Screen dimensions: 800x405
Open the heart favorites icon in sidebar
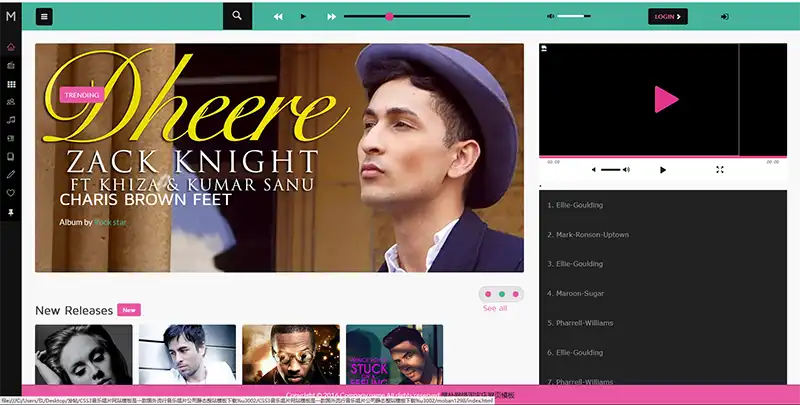coord(11,193)
